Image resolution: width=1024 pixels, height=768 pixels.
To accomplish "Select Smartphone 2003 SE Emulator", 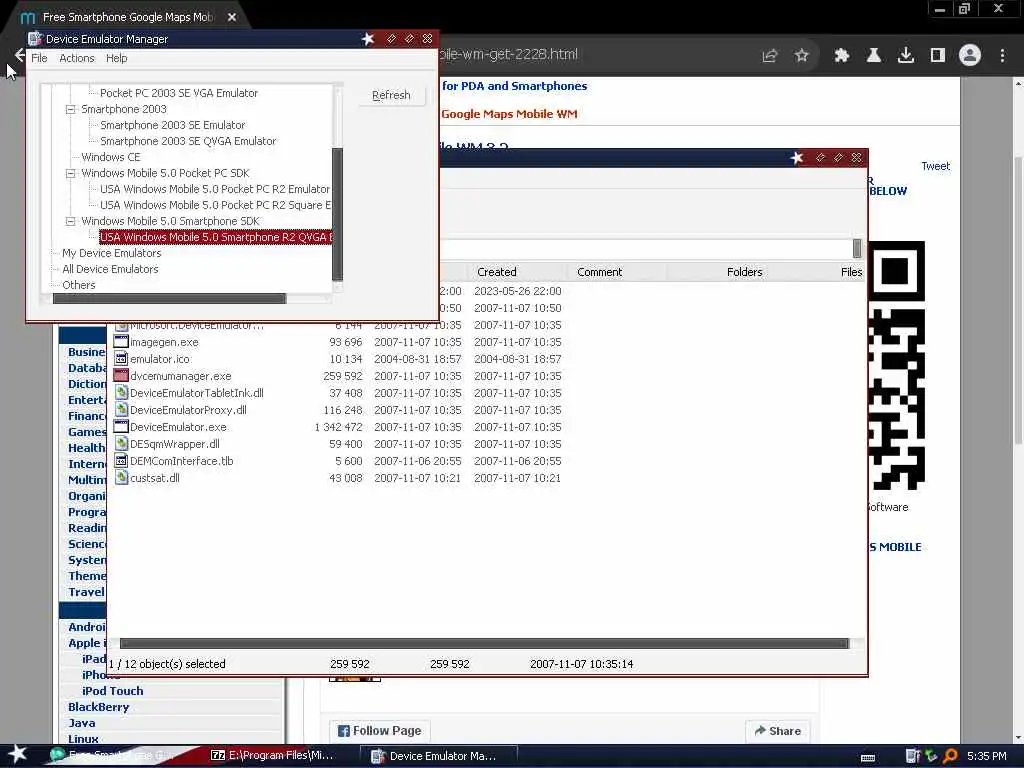I will tap(172, 125).
